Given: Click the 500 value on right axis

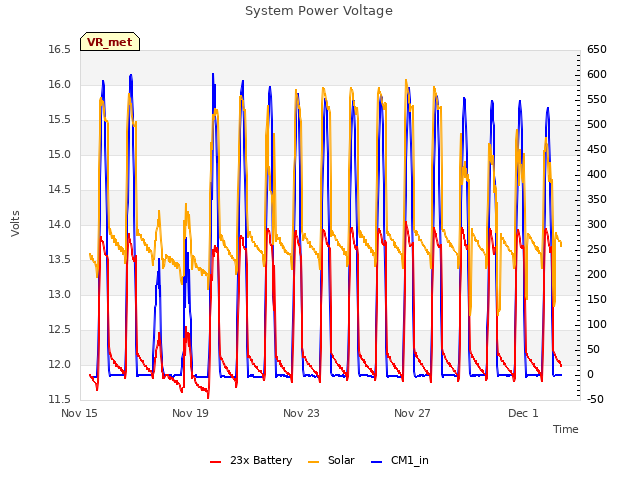Looking at the screenshot, I should [x=597, y=124].
